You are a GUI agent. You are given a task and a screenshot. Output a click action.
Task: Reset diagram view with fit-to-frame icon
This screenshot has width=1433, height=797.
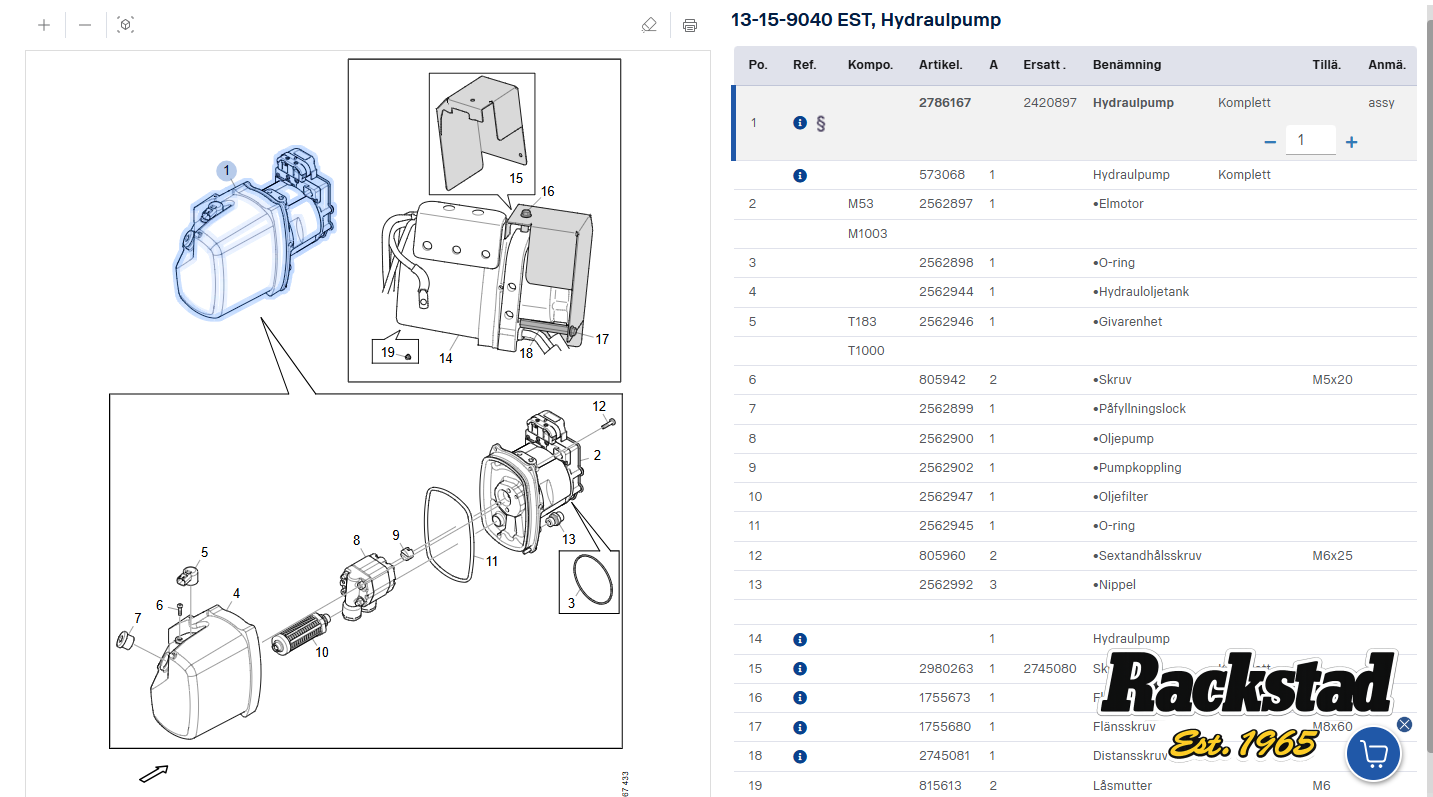pos(125,25)
